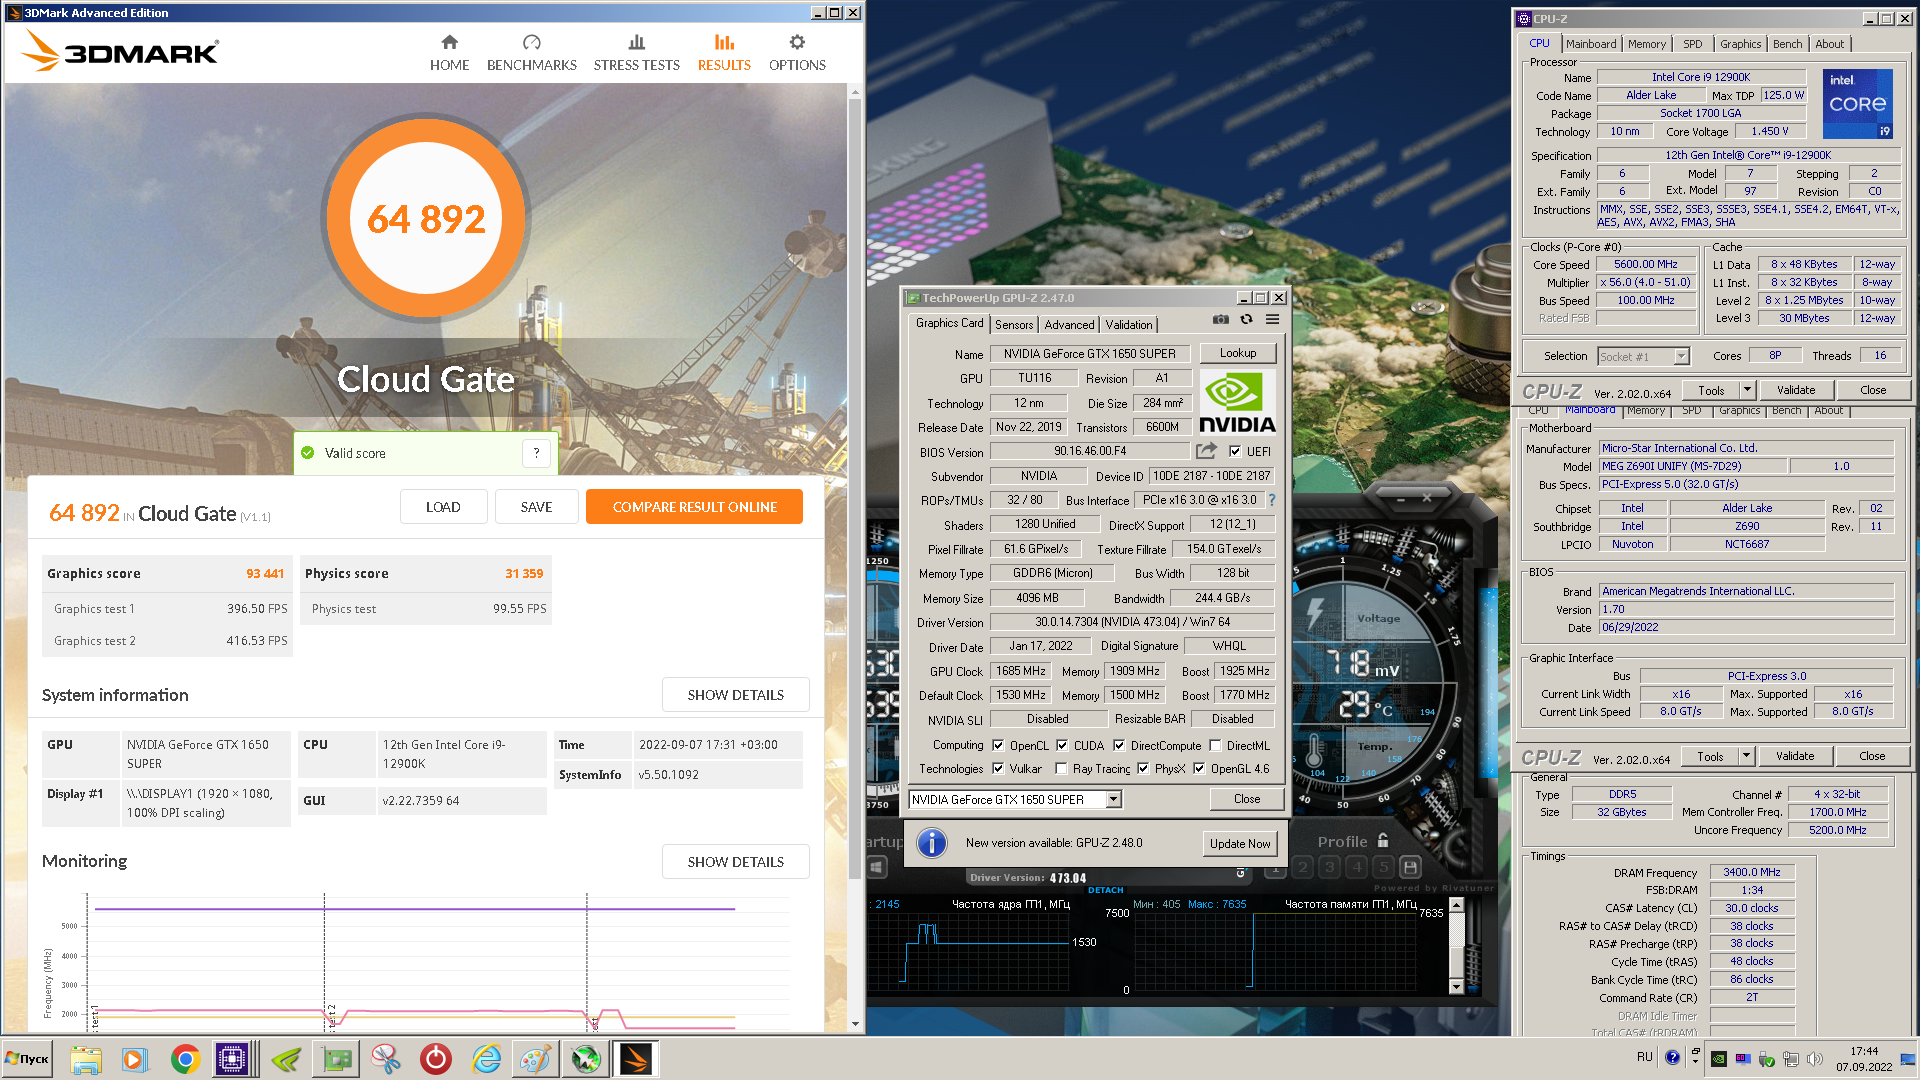Screen dimensions: 1920x1080
Task: Click the bus interface question mark in GPU-Z
Action: point(1272,500)
